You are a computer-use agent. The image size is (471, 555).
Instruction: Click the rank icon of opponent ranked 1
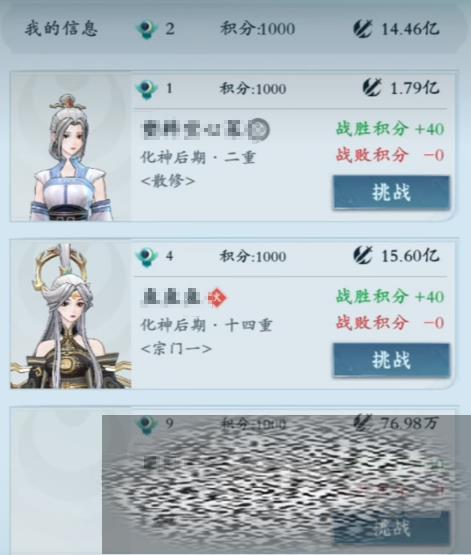click(147, 89)
